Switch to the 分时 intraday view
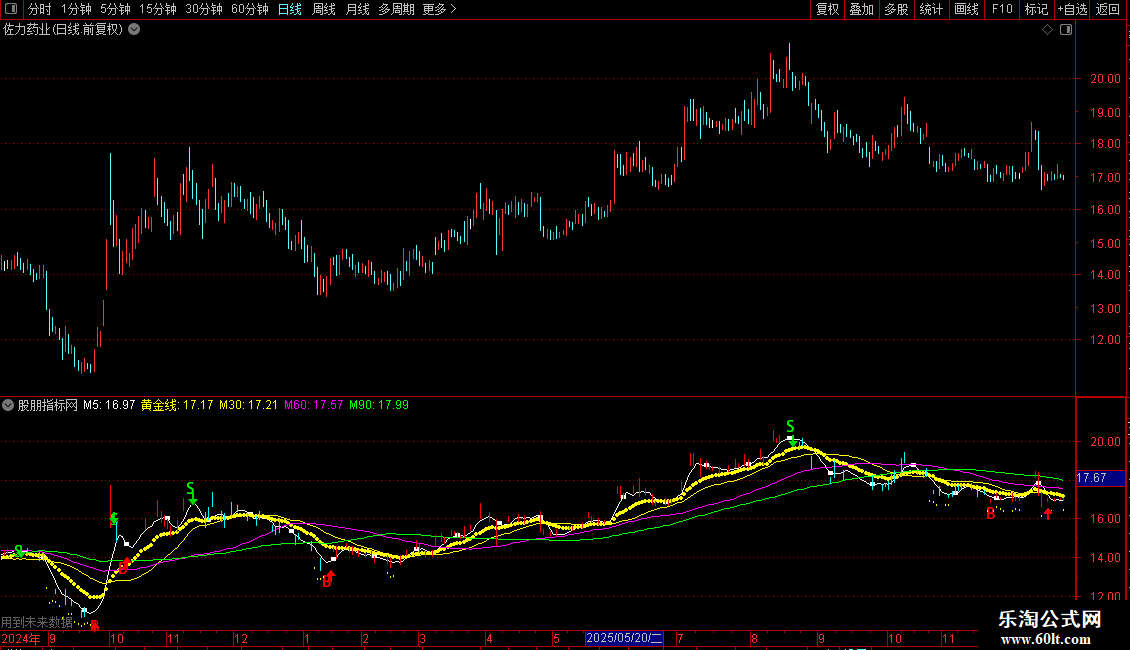1130x650 pixels. click(40, 9)
